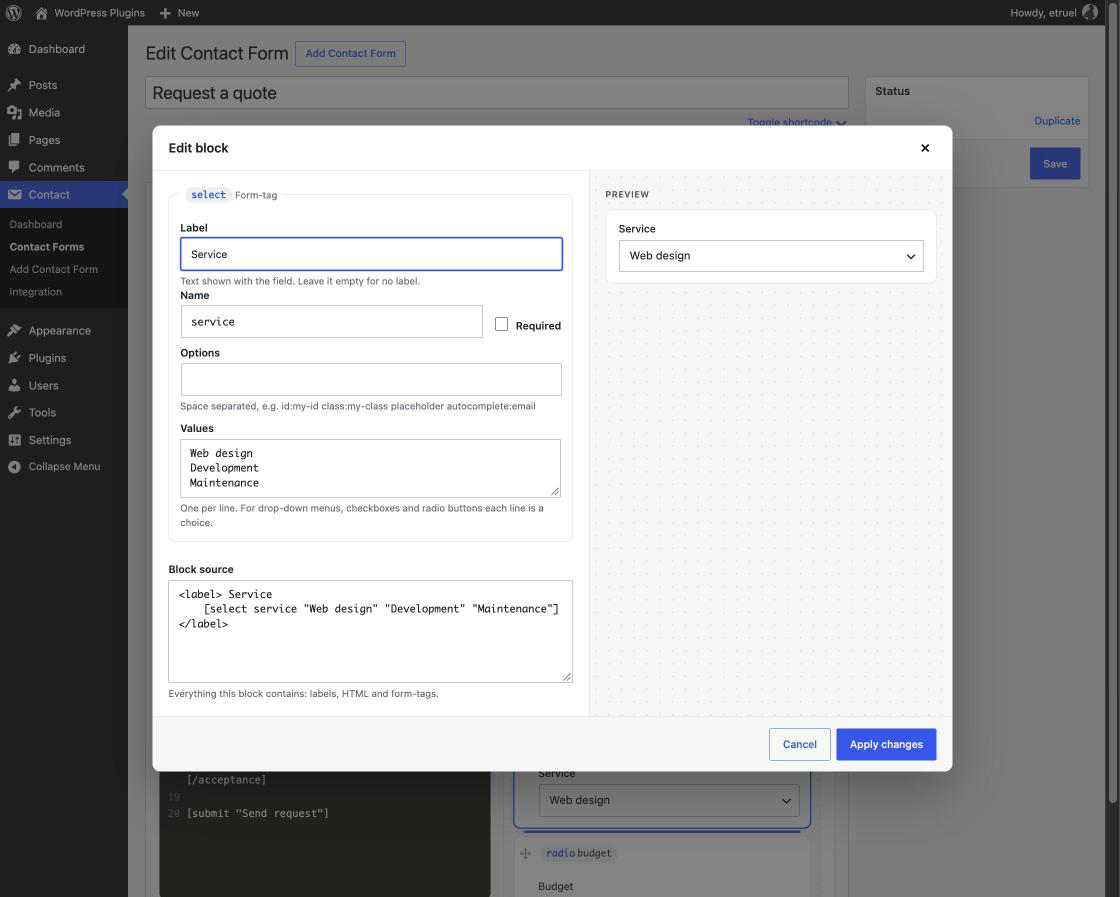Click the Comments bubble icon
The width and height of the screenshot is (1120, 897).
[x=14, y=167]
